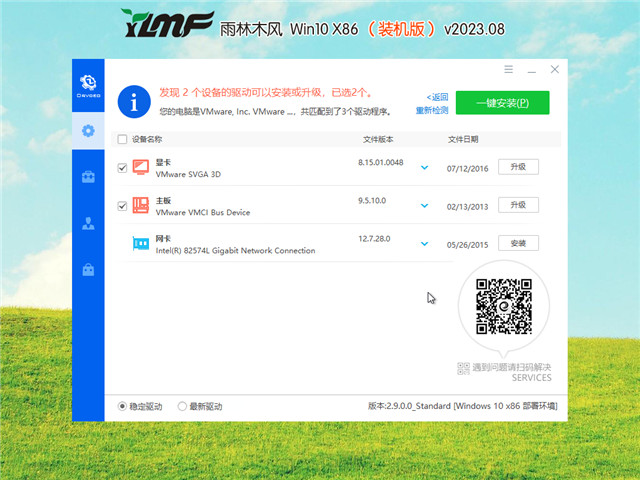This screenshot has width=640, height=480.
Task: Click version 8.15.01.0048 text
Action: 381,162
